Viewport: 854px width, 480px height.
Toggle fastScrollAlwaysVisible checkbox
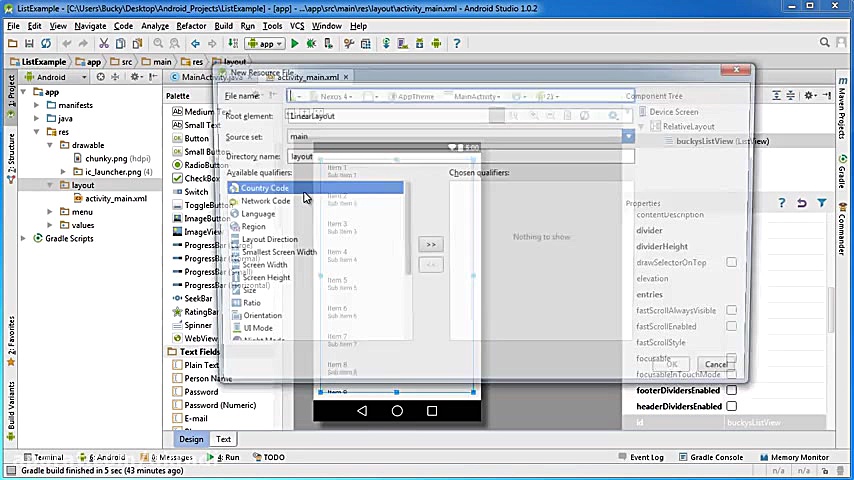[731, 310]
